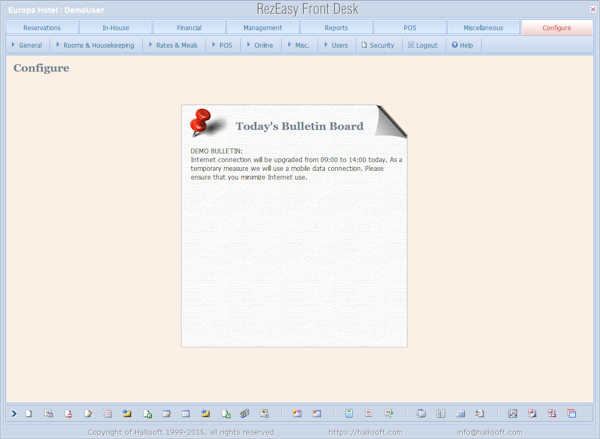Expand the Users submenu
This screenshot has height=439, width=600.
pos(336,45)
